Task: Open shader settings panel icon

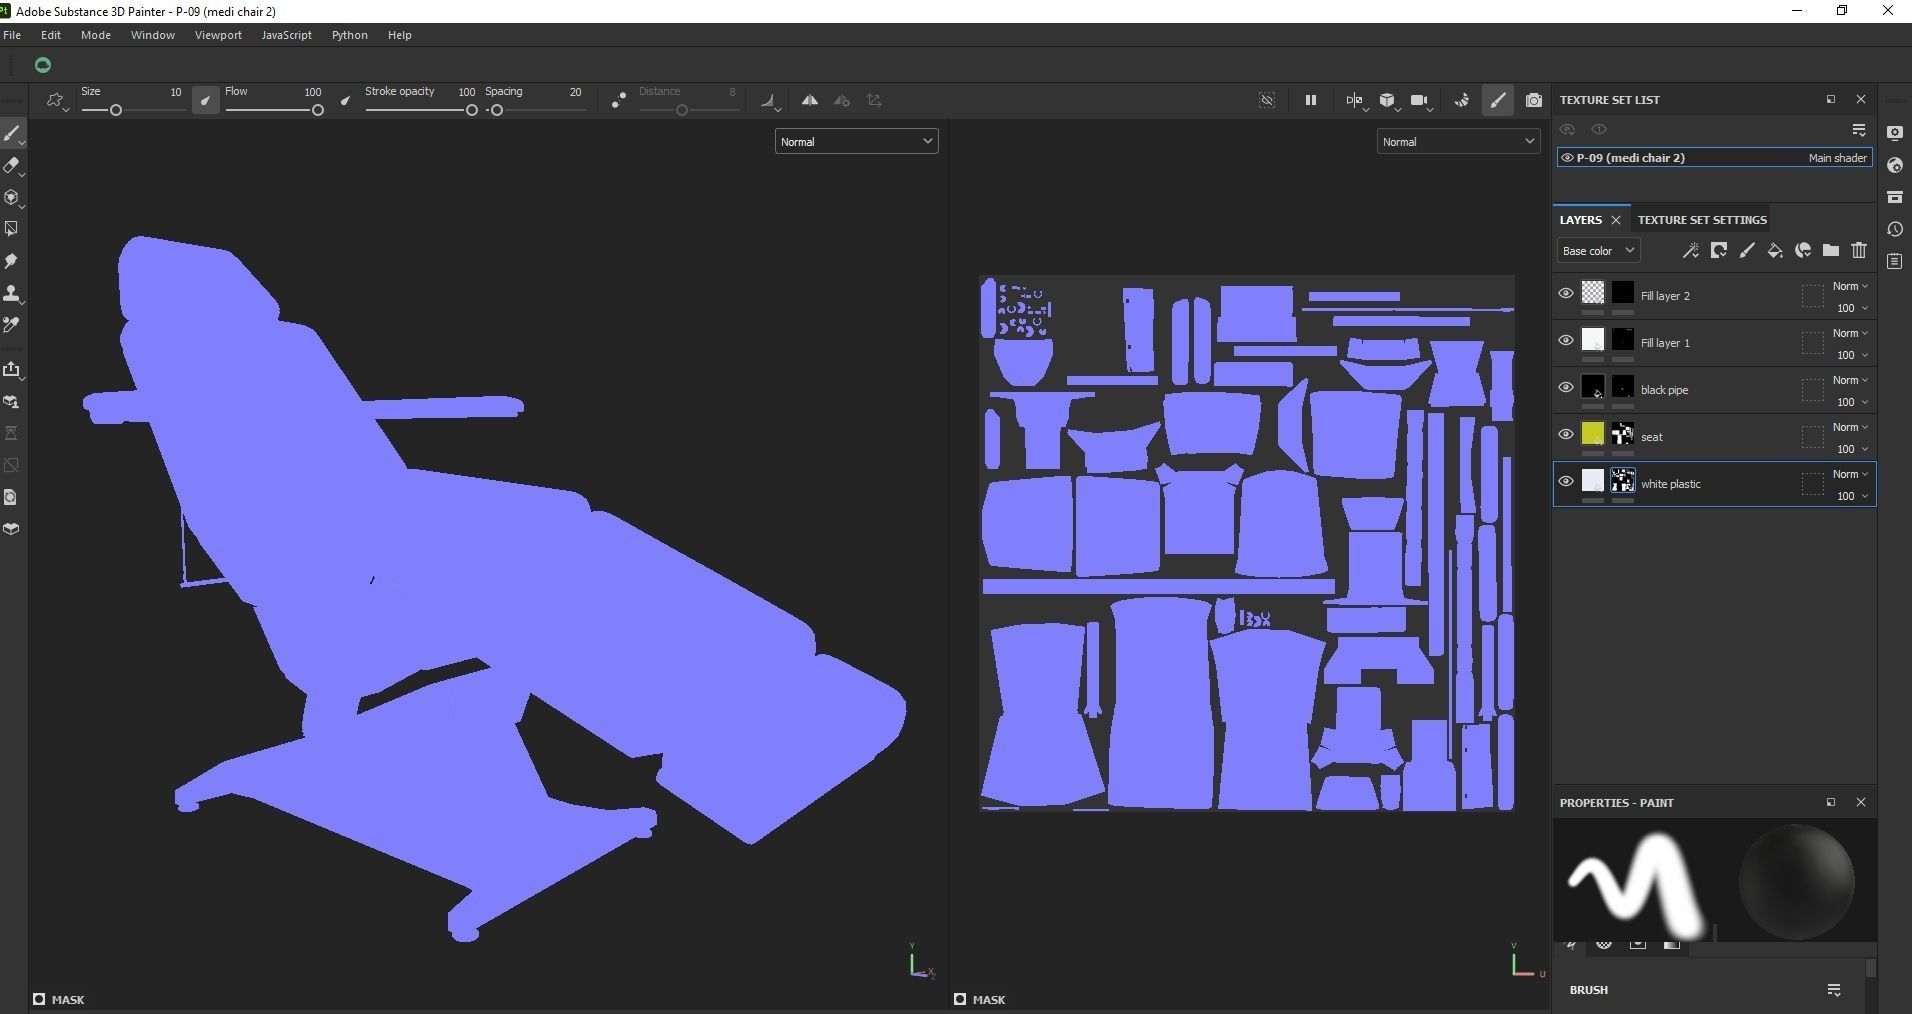Action: pos(1895,165)
